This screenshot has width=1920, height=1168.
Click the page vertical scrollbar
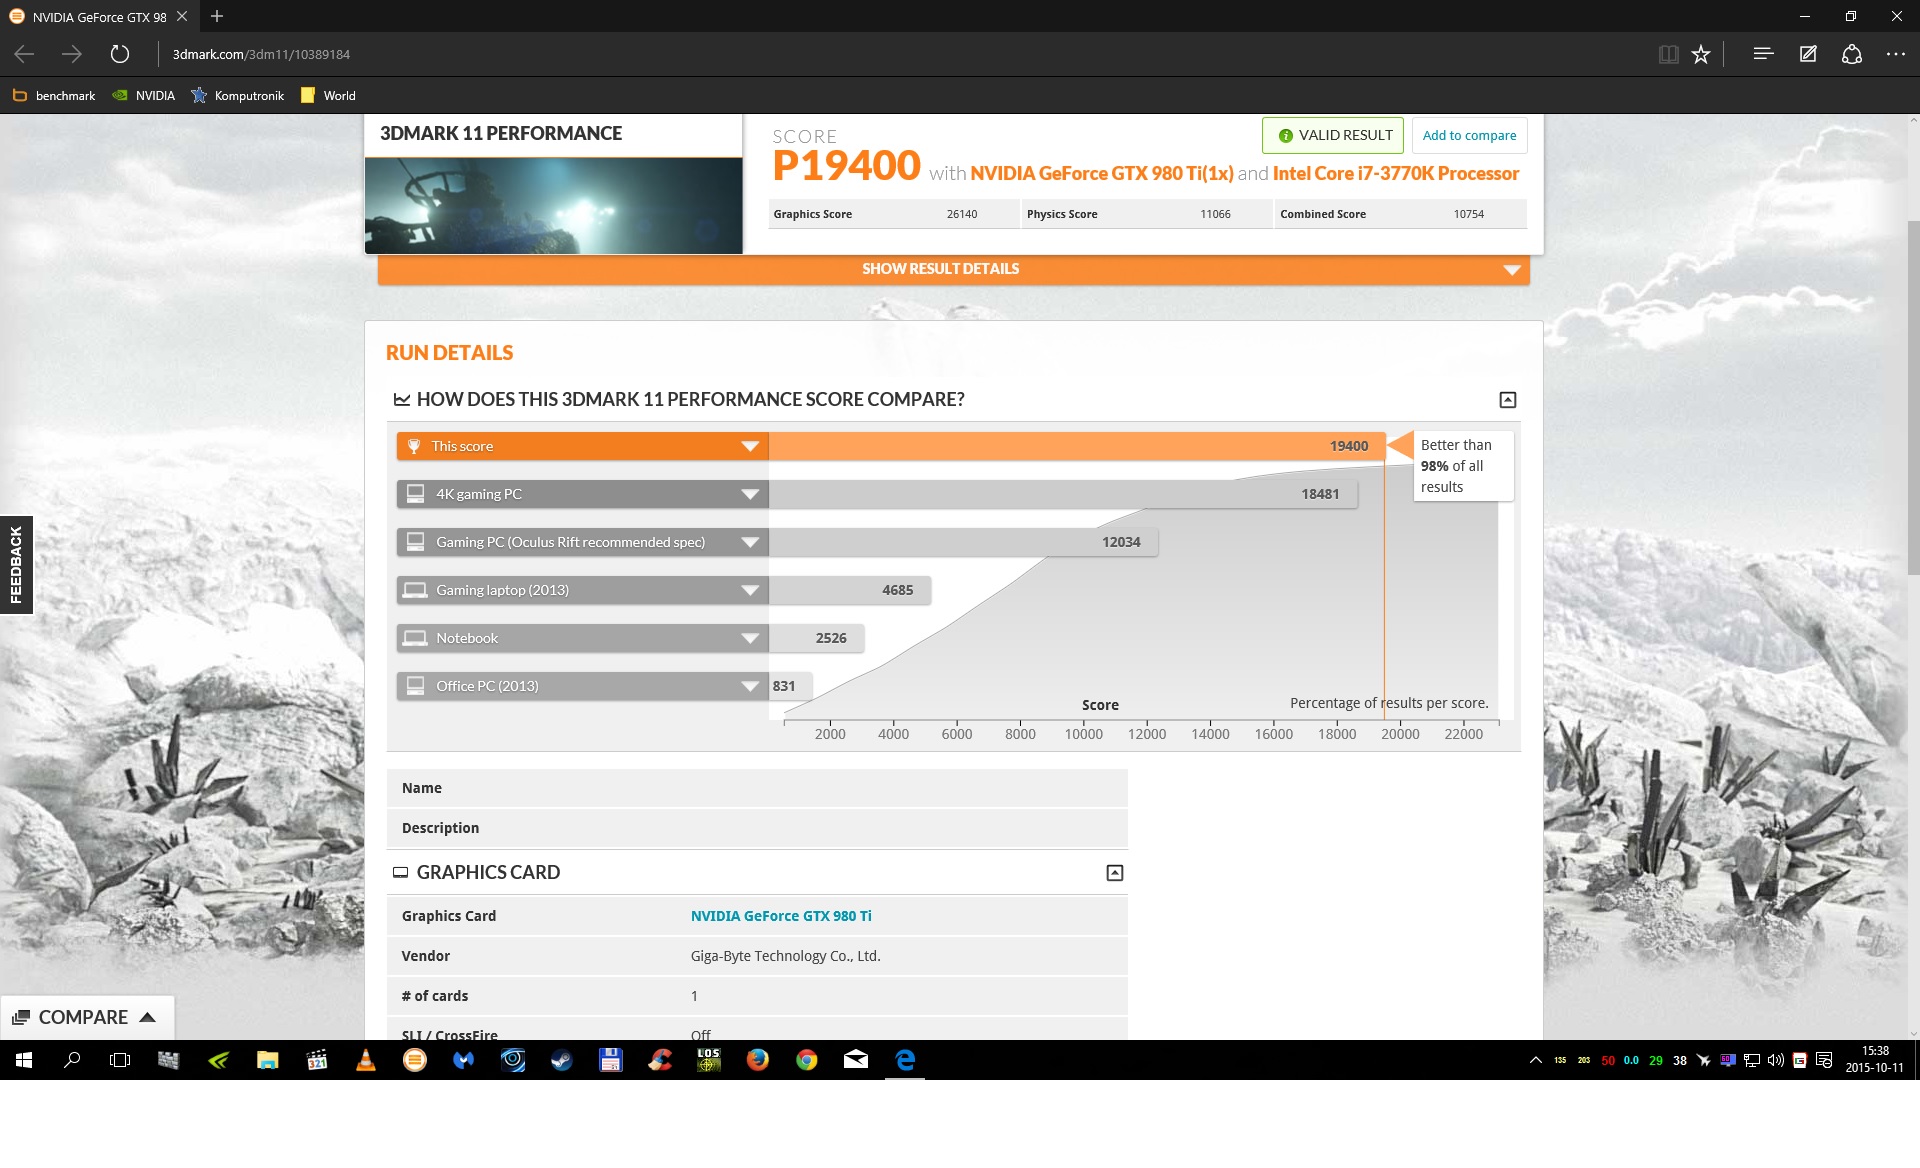[x=1913, y=400]
